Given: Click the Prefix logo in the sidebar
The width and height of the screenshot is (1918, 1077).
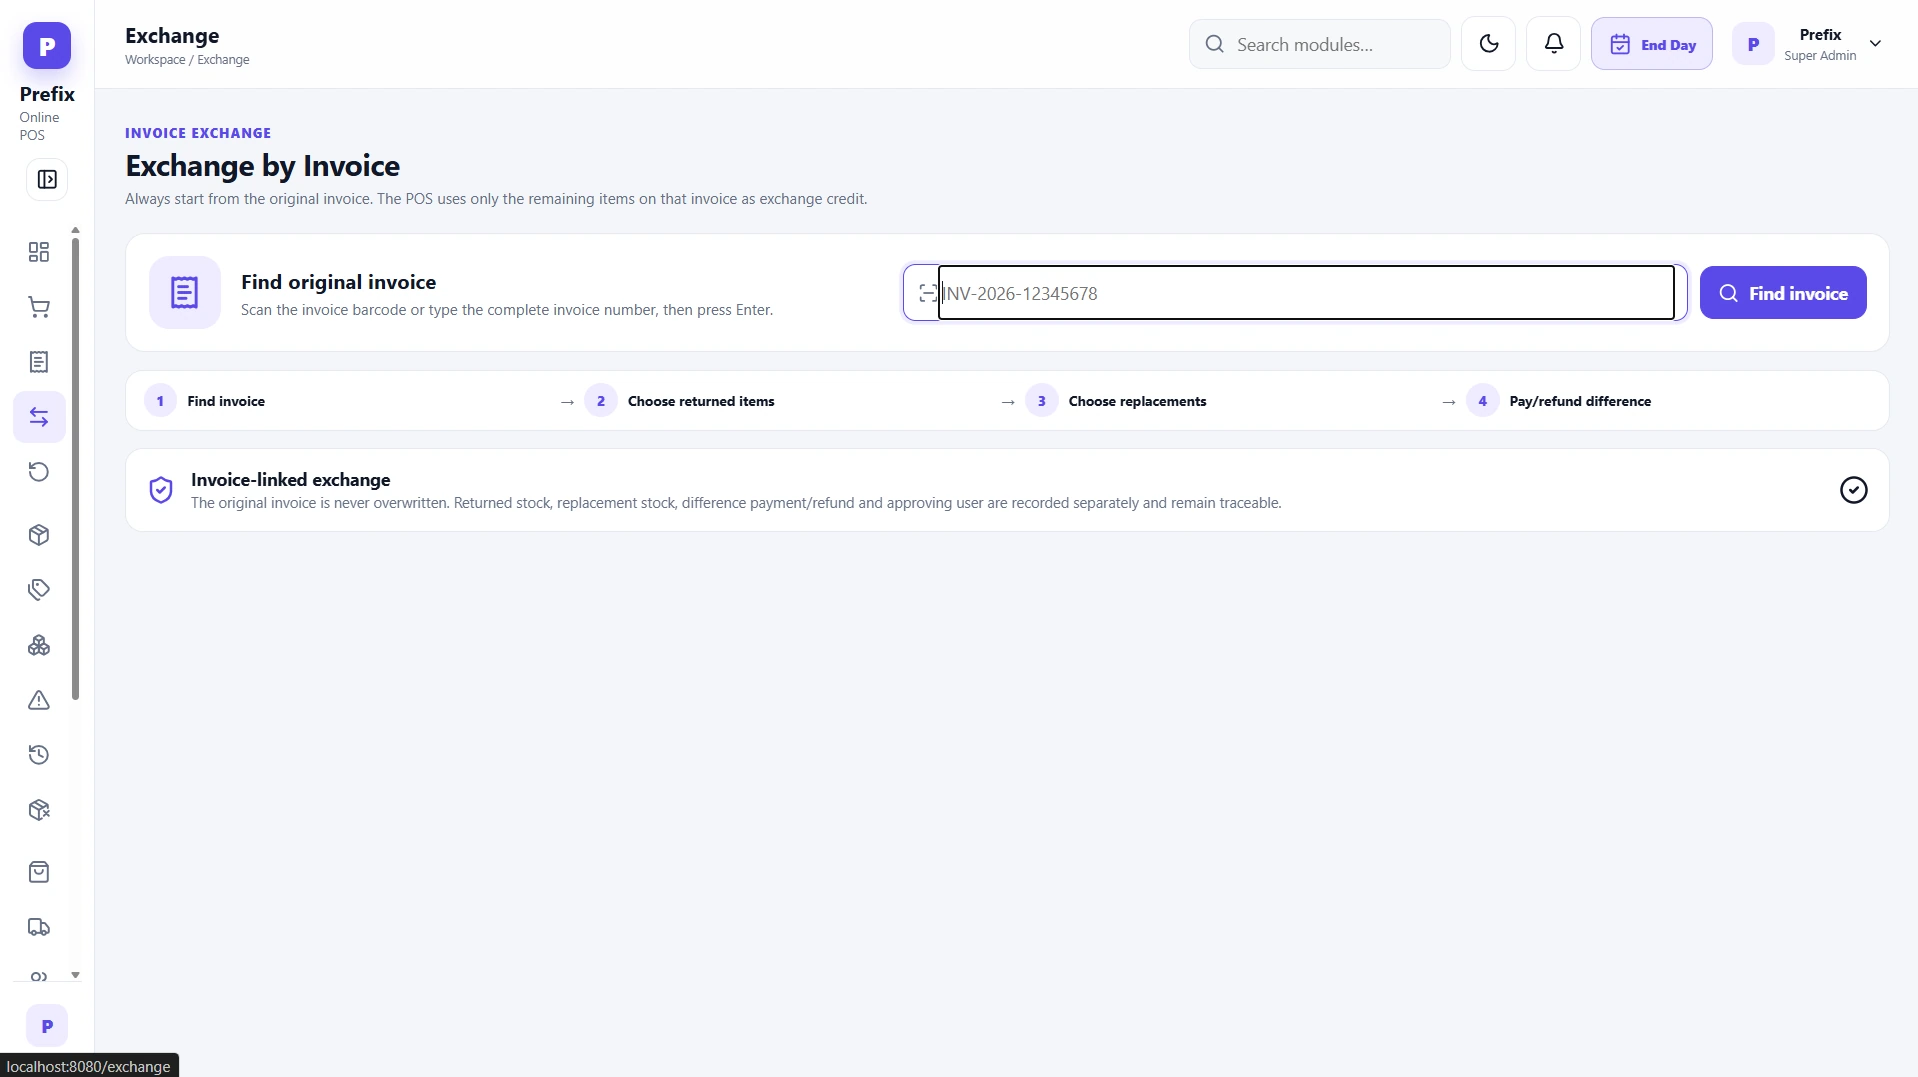Looking at the screenshot, I should click(46, 46).
